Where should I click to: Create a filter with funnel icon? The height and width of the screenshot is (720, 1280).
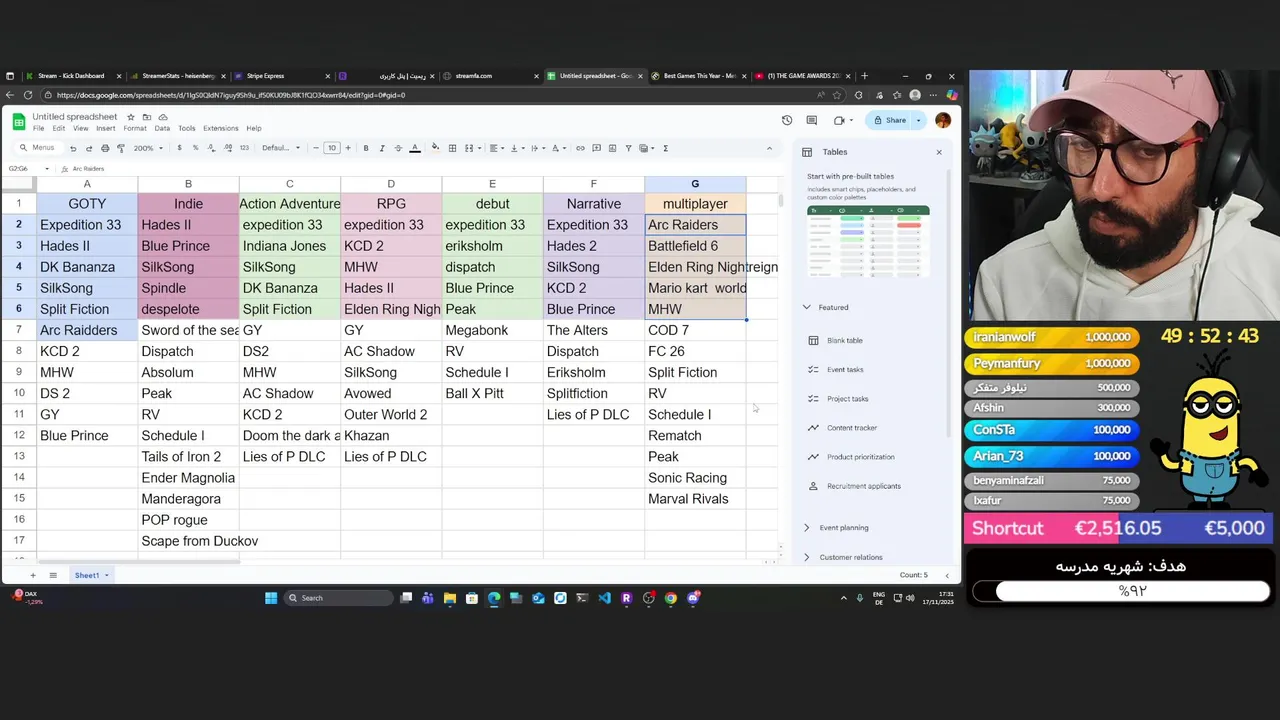pos(628,148)
